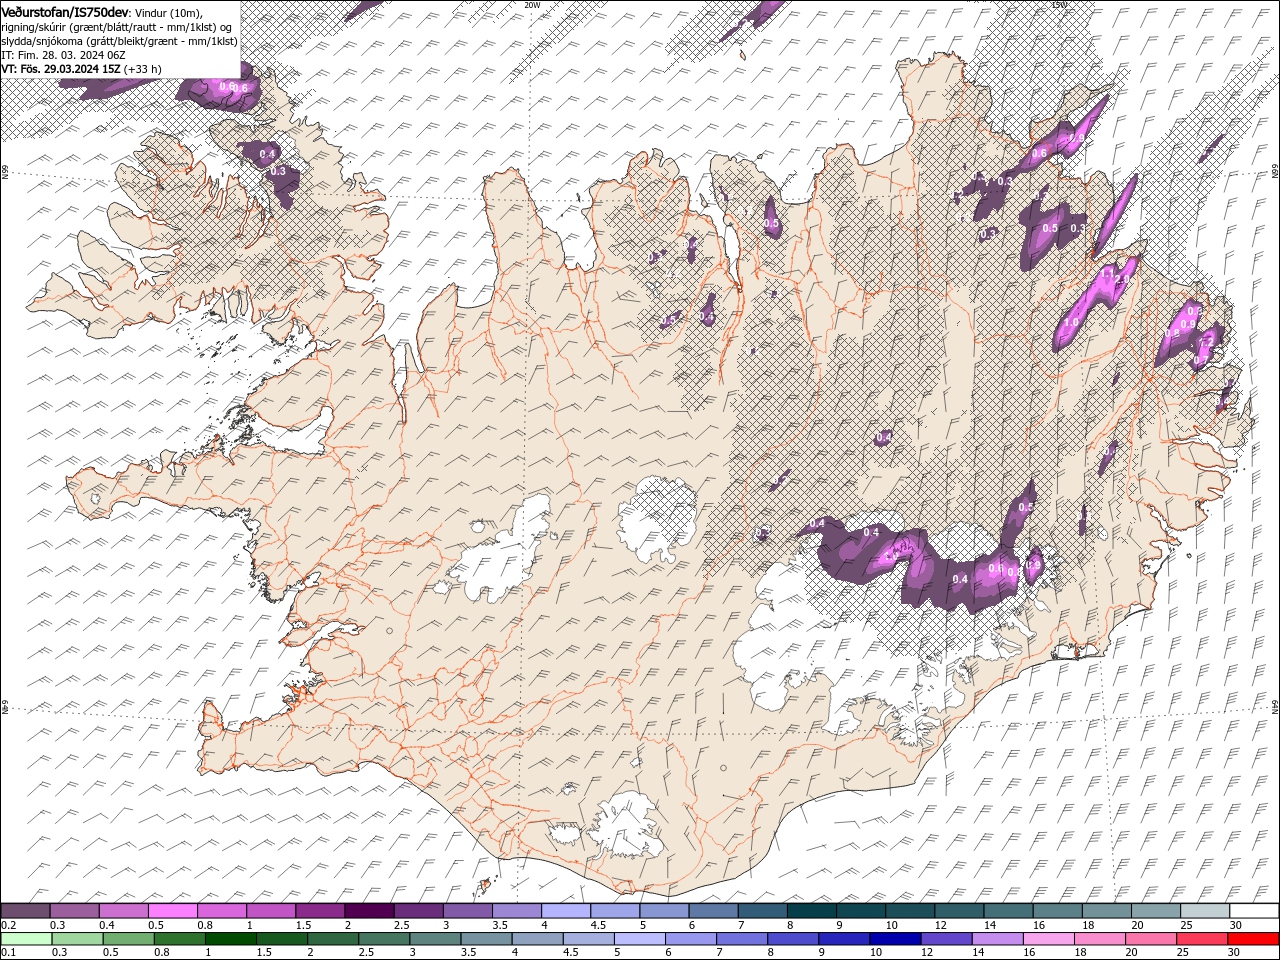This screenshot has width=1280, height=960.
Task: Click the '0.2' label under upper scale
Action: [8, 925]
